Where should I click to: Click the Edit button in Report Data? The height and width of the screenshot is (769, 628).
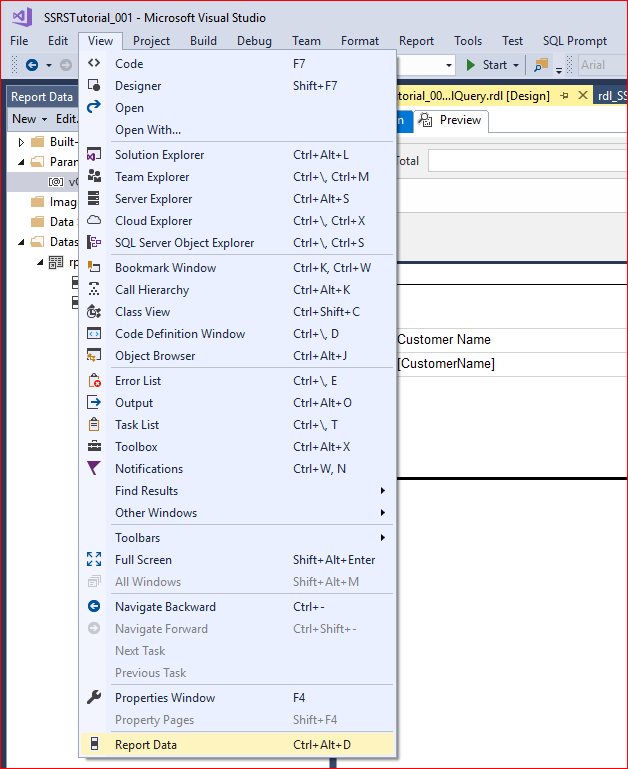pyautogui.click(x=66, y=119)
